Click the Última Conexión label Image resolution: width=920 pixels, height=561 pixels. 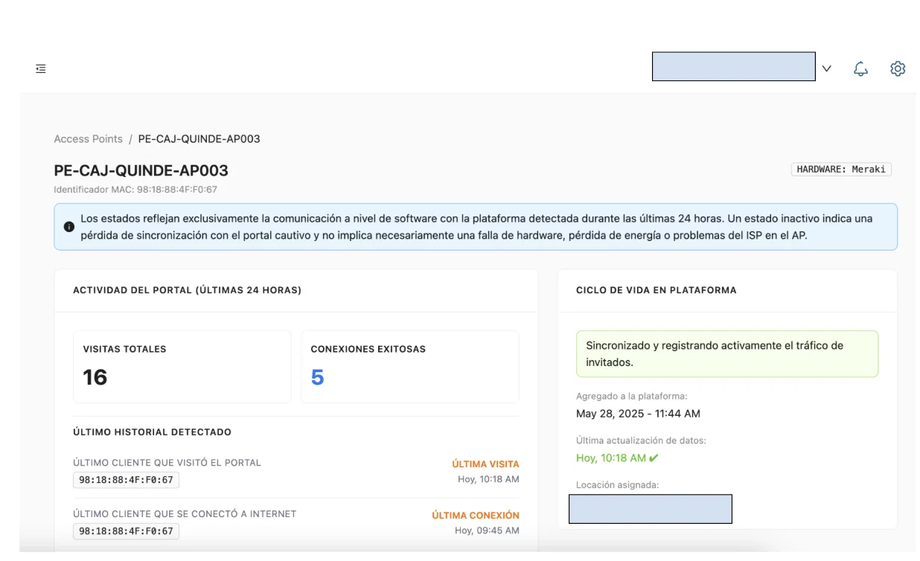[x=475, y=515]
